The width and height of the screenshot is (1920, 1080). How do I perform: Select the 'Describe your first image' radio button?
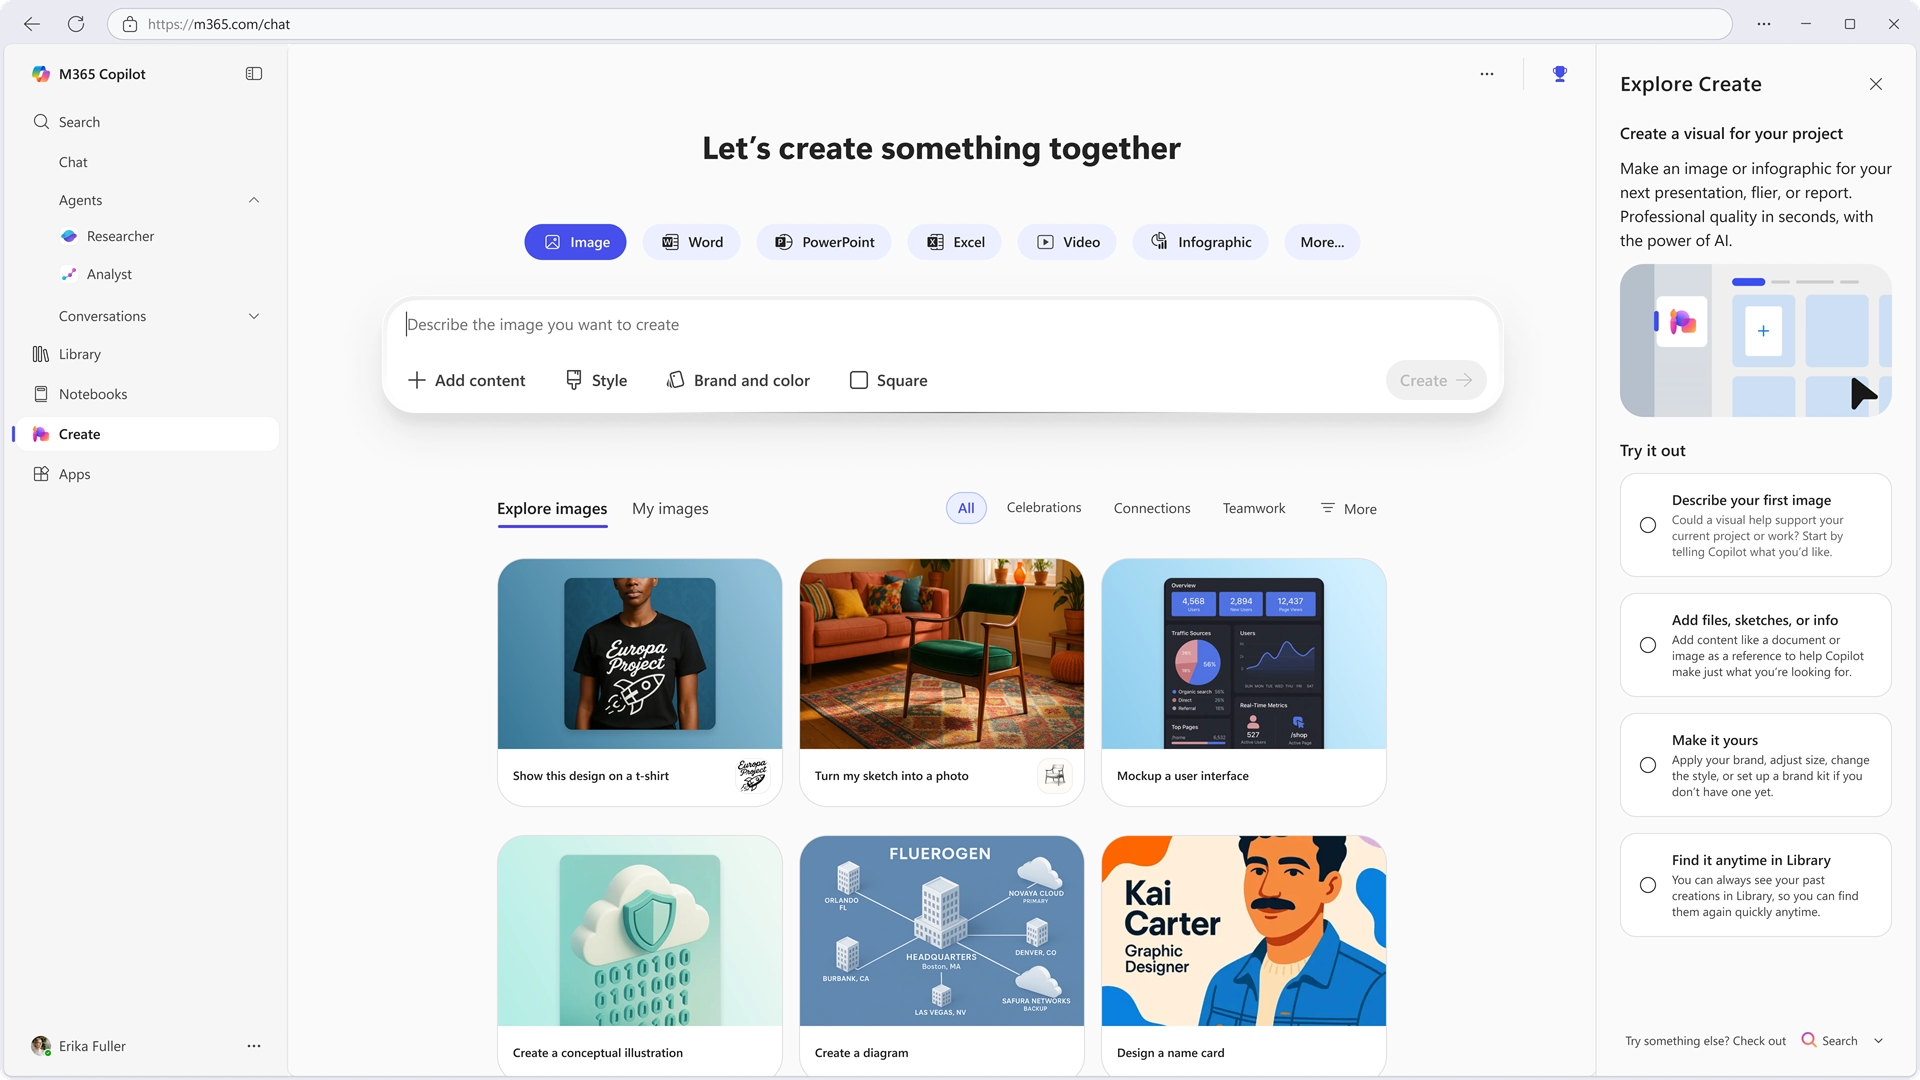tap(1647, 524)
